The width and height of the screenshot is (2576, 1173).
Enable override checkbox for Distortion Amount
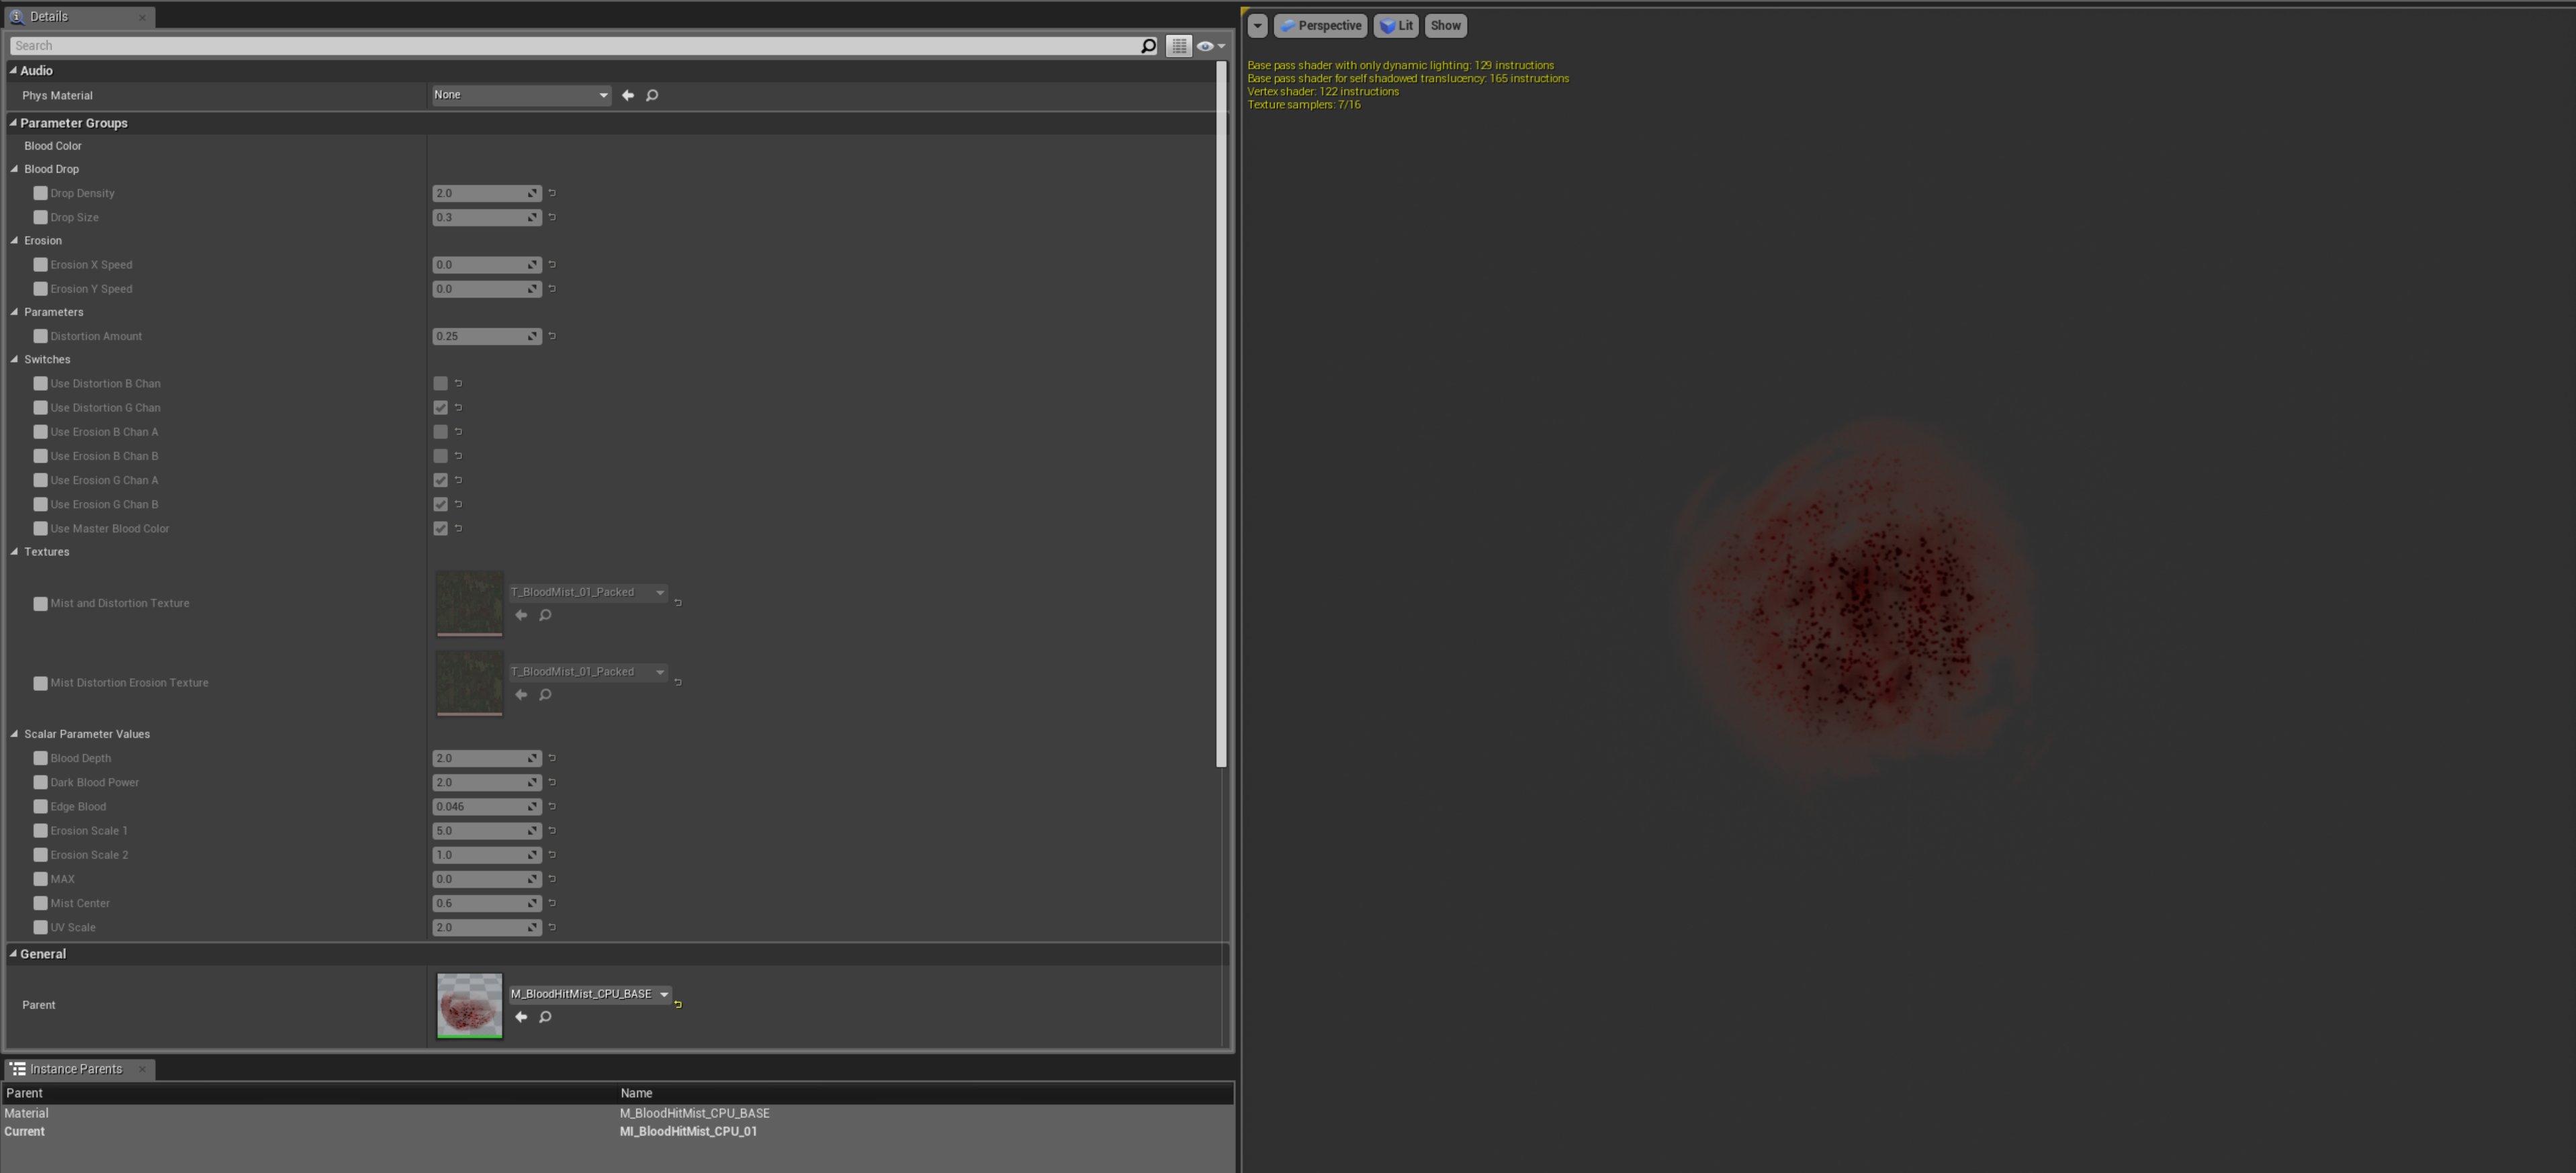point(40,336)
